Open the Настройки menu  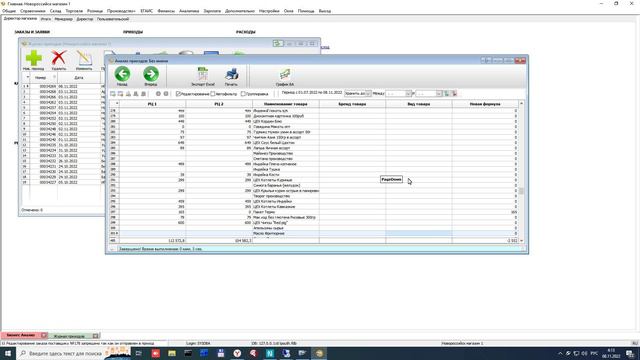[x=269, y=11]
